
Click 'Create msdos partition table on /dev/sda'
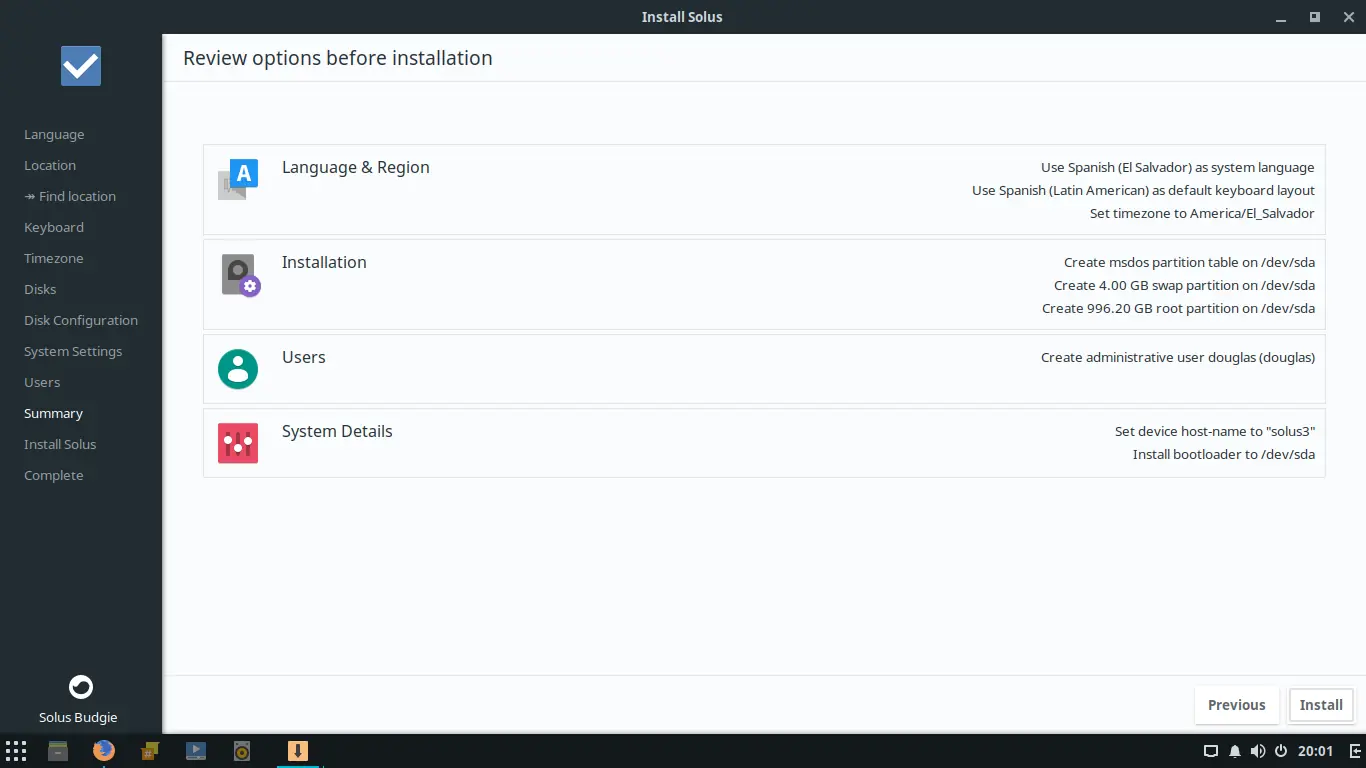(x=1189, y=263)
